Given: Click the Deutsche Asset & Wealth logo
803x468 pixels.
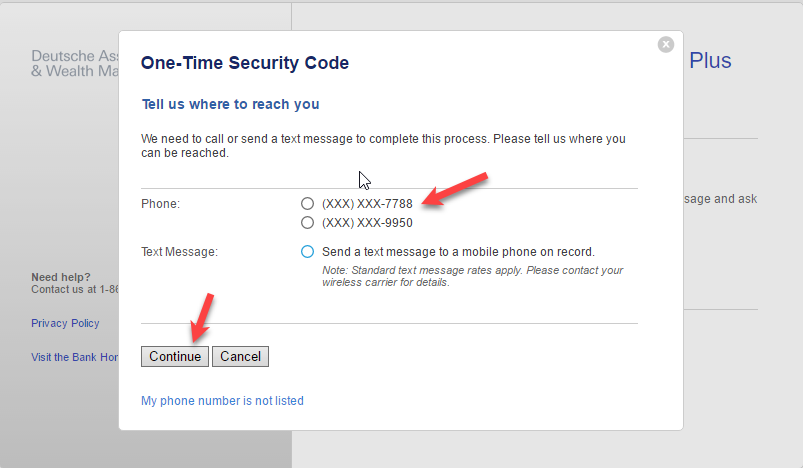Looking at the screenshot, I should tap(75, 63).
